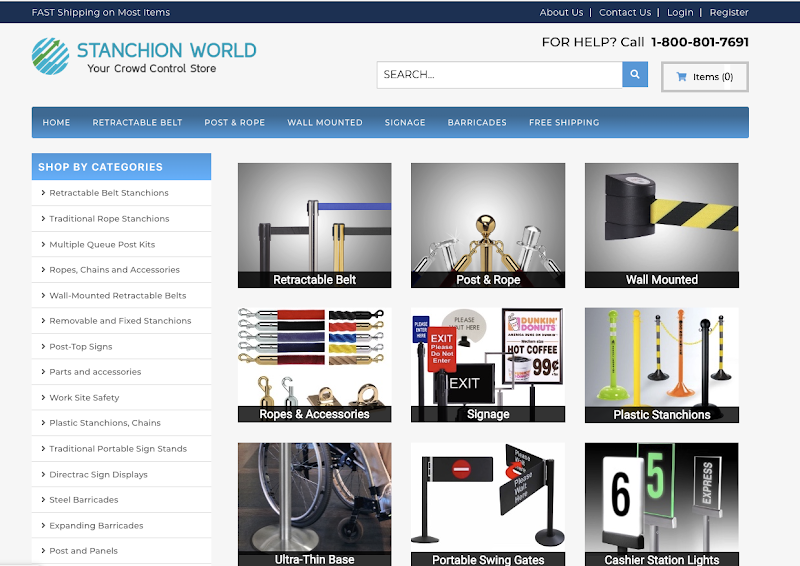Select Directrac Sign Displays category
This screenshot has height=566, width=800.
click(x=121, y=474)
